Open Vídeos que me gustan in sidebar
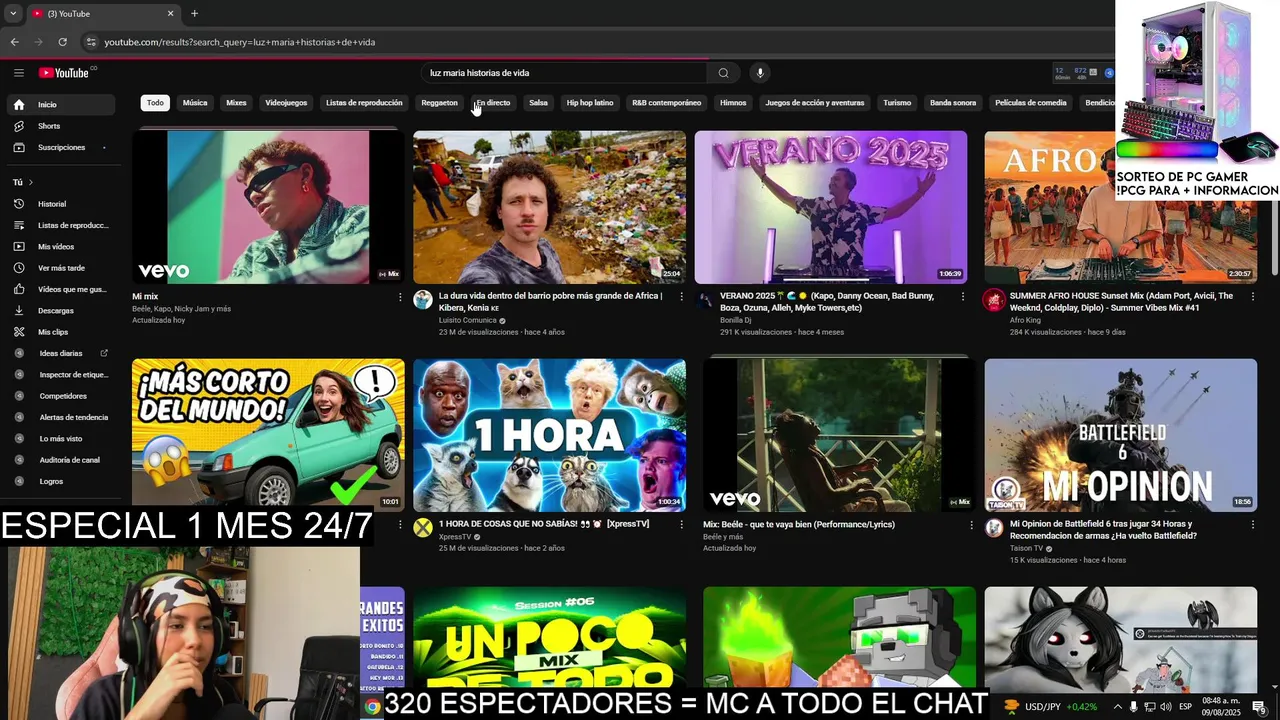1280x720 pixels. coord(62,289)
